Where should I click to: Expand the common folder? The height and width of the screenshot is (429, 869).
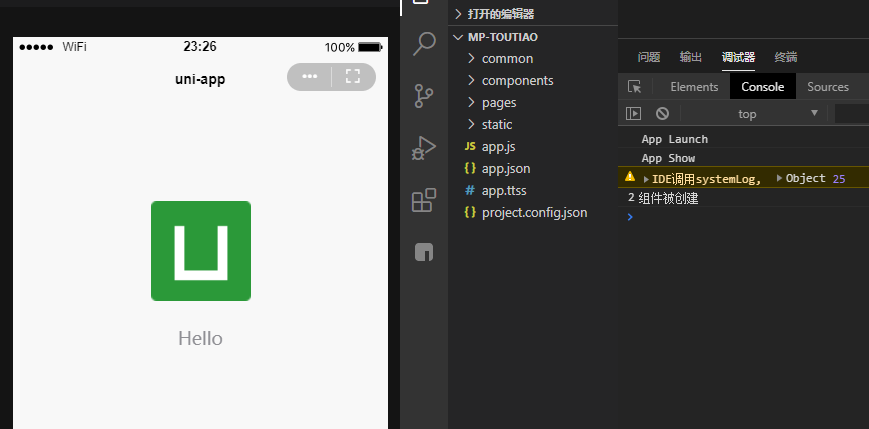click(507, 58)
